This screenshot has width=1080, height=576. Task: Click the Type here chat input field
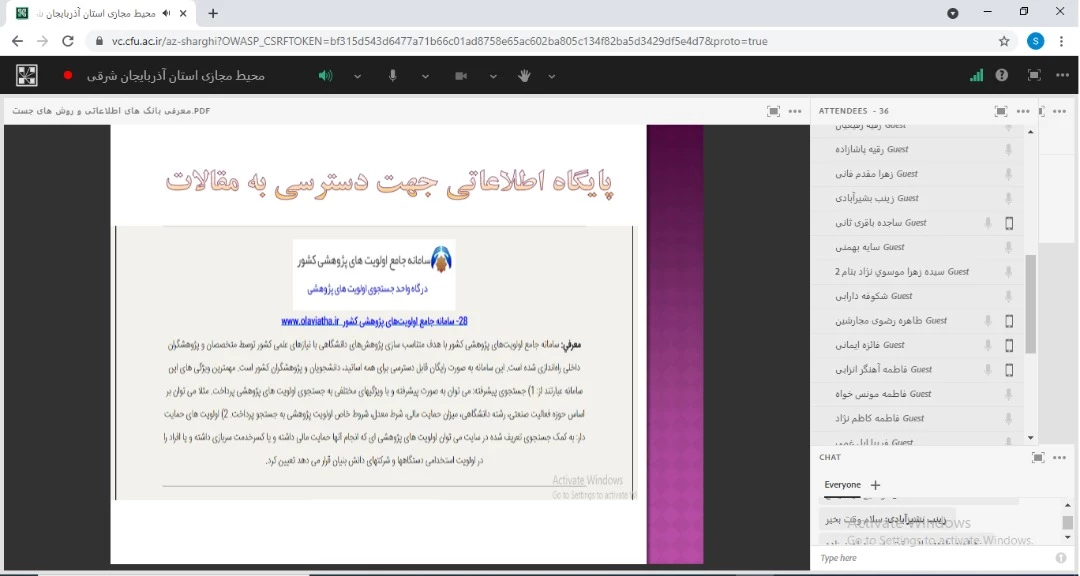pos(930,558)
